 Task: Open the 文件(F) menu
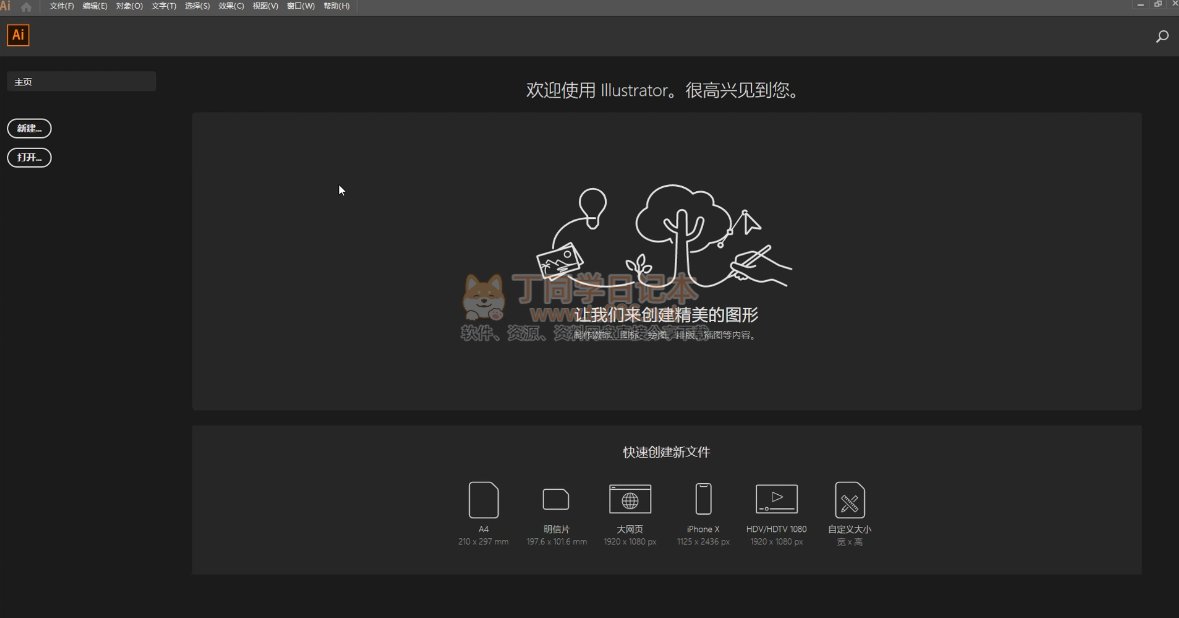(x=62, y=6)
